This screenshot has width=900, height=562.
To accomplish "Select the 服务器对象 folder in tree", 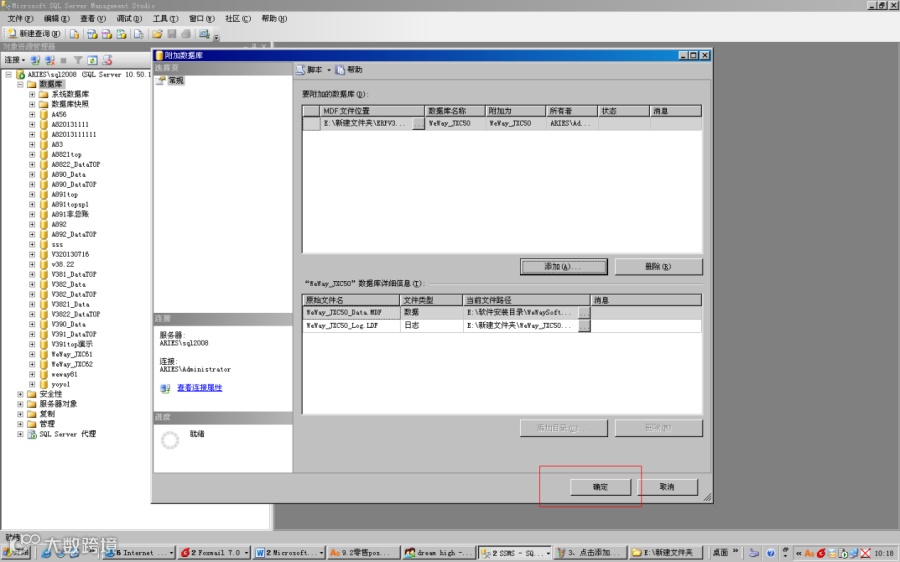I will [x=58, y=404].
